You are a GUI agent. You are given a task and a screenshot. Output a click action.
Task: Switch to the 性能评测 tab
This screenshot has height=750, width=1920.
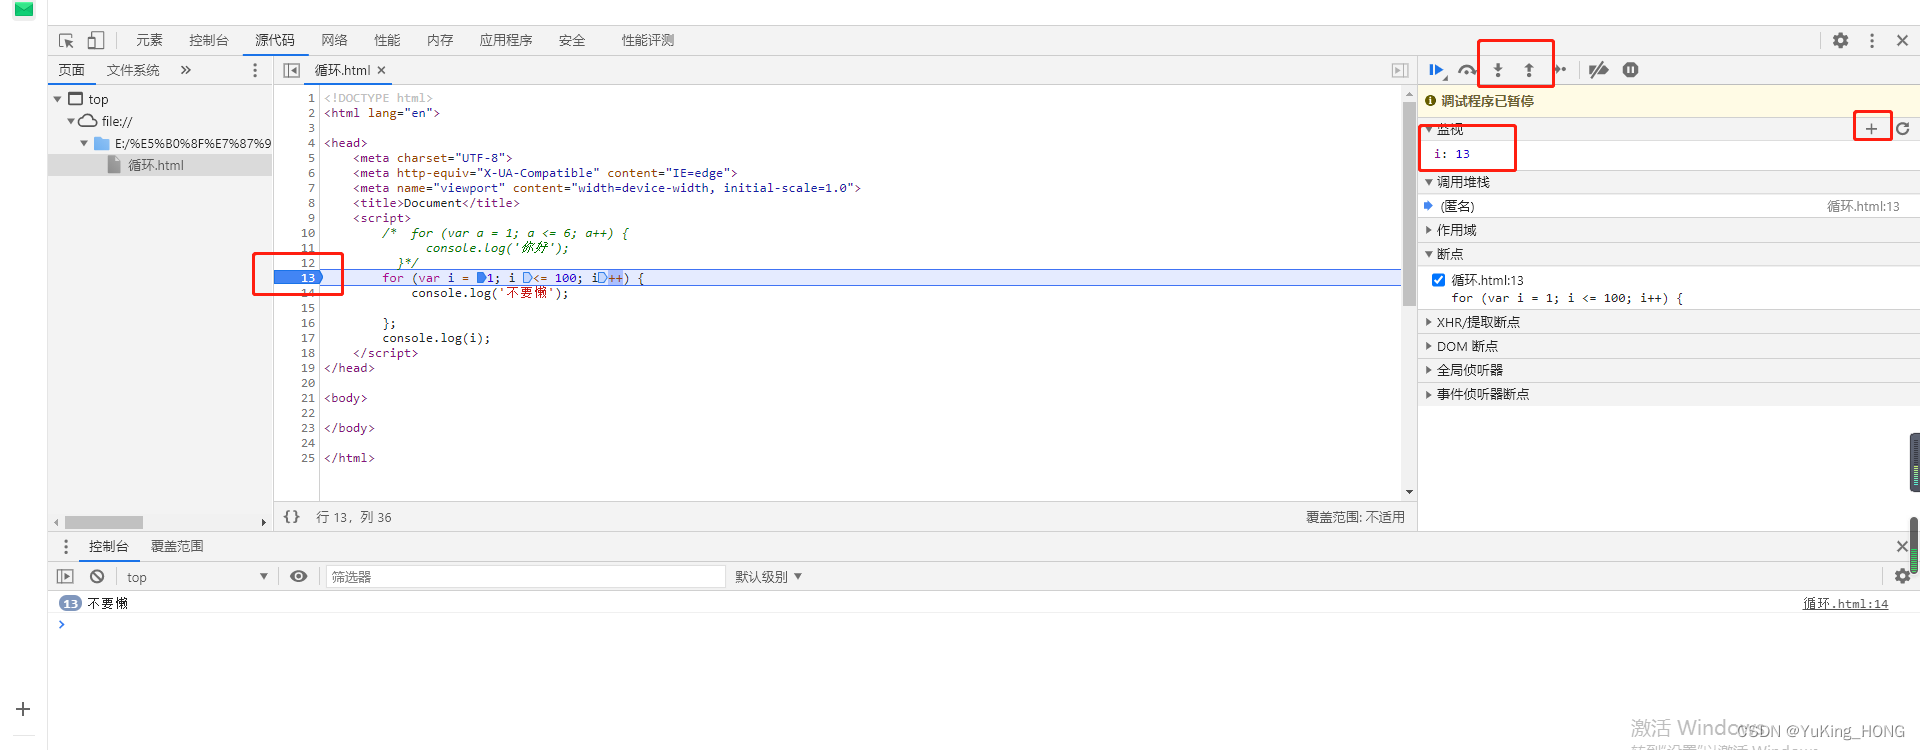(x=648, y=40)
